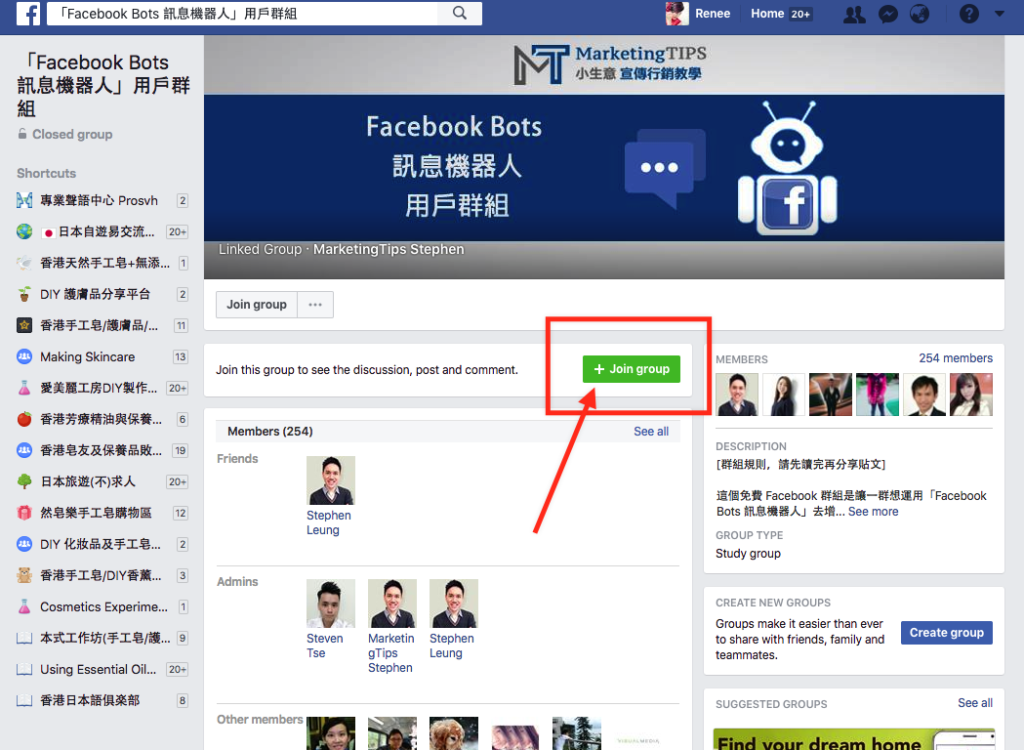Viewport: 1024px width, 750px height.
Task: Go to Renee's profile
Action: (x=712, y=14)
